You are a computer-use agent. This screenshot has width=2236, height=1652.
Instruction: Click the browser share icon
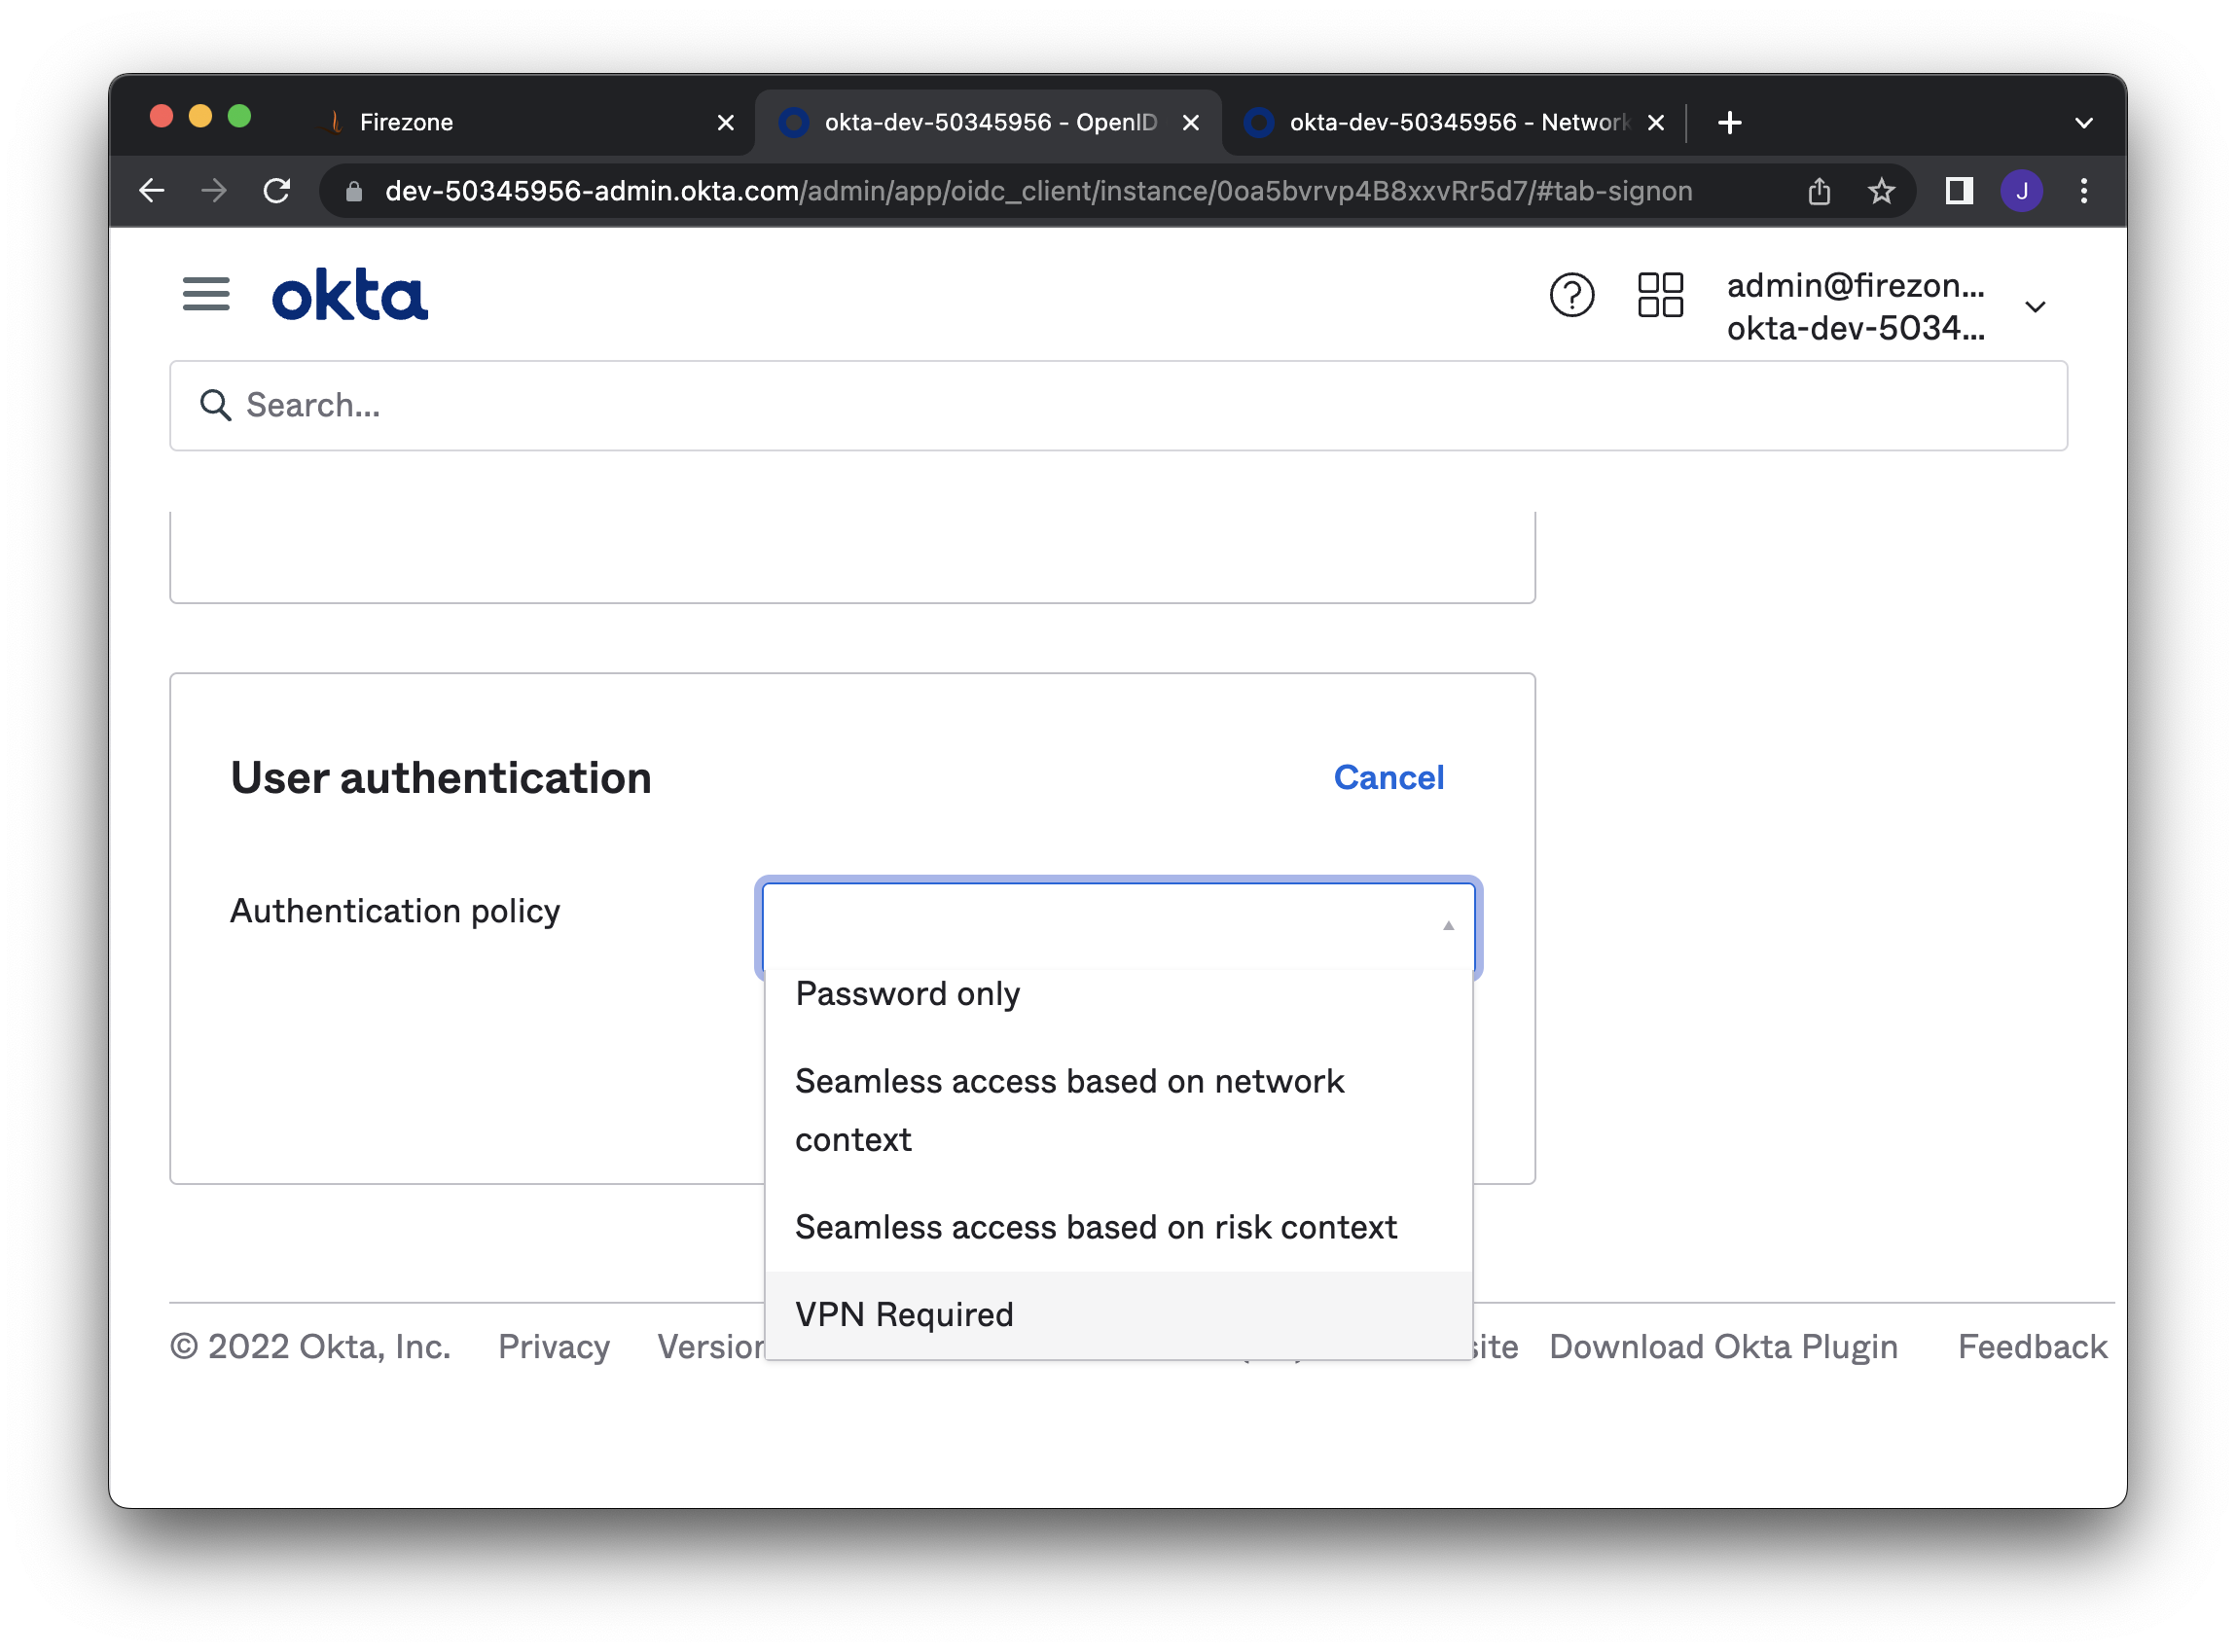[x=1819, y=191]
